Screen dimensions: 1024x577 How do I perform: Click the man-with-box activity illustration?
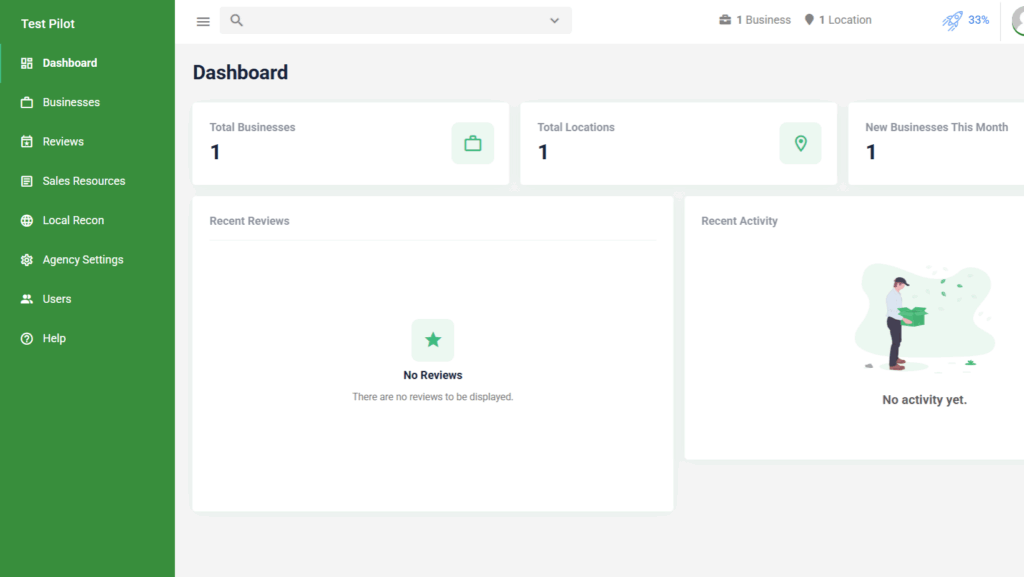point(924,318)
